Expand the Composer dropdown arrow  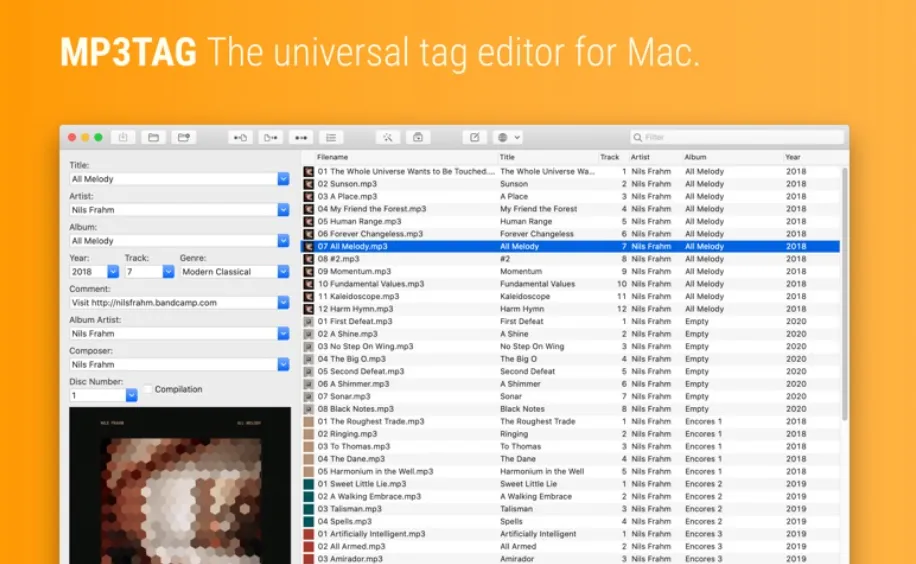click(x=283, y=365)
